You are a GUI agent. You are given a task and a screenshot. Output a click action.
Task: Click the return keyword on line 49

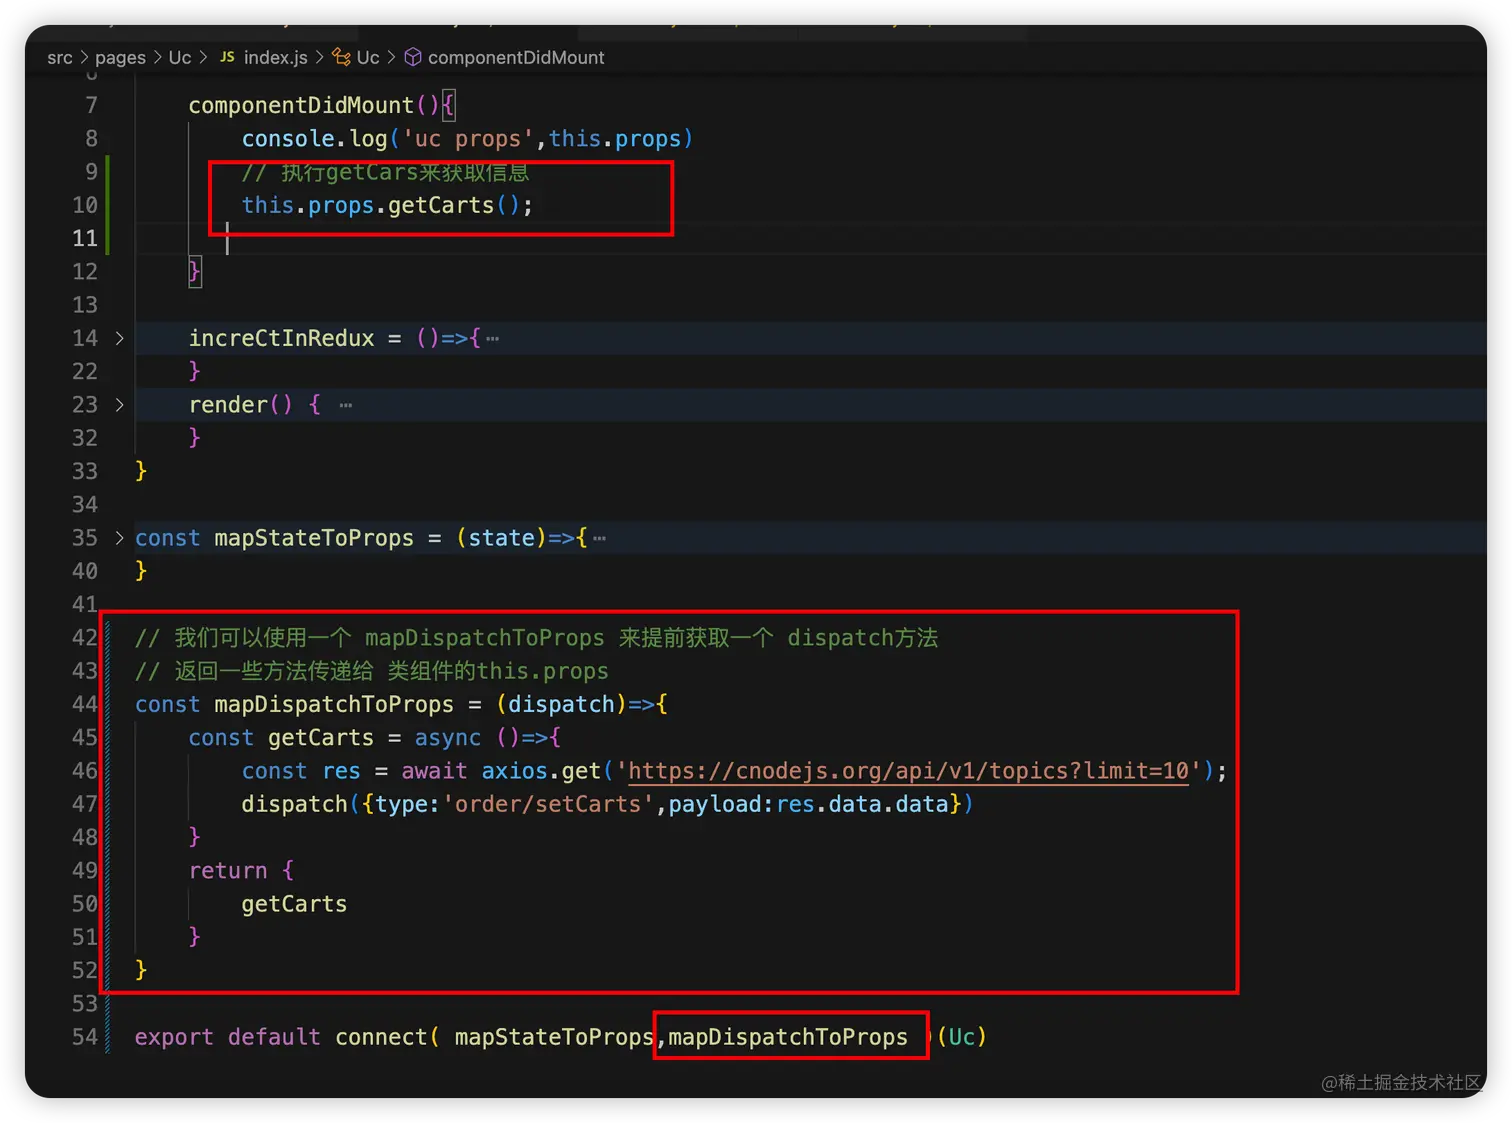(228, 871)
